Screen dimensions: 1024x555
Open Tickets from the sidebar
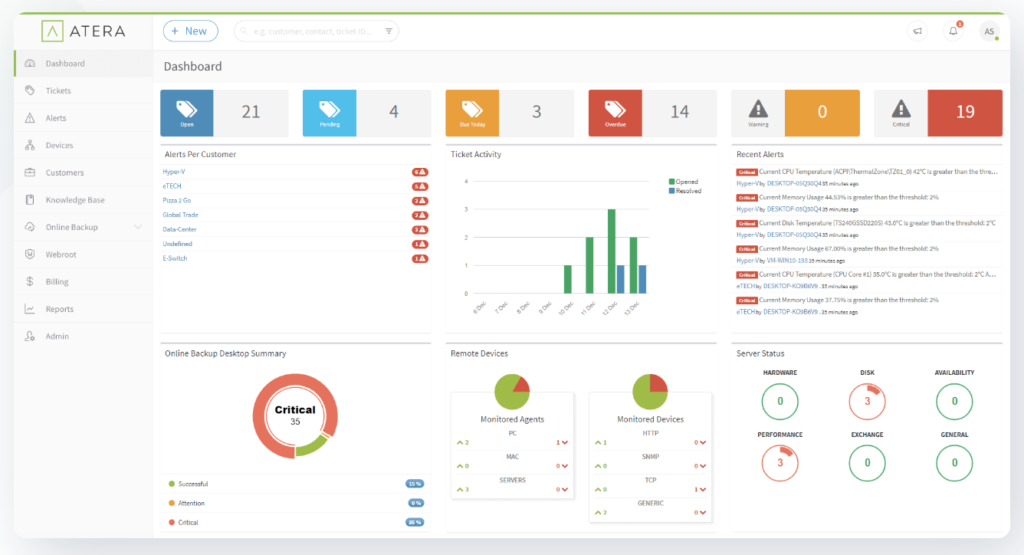58,91
